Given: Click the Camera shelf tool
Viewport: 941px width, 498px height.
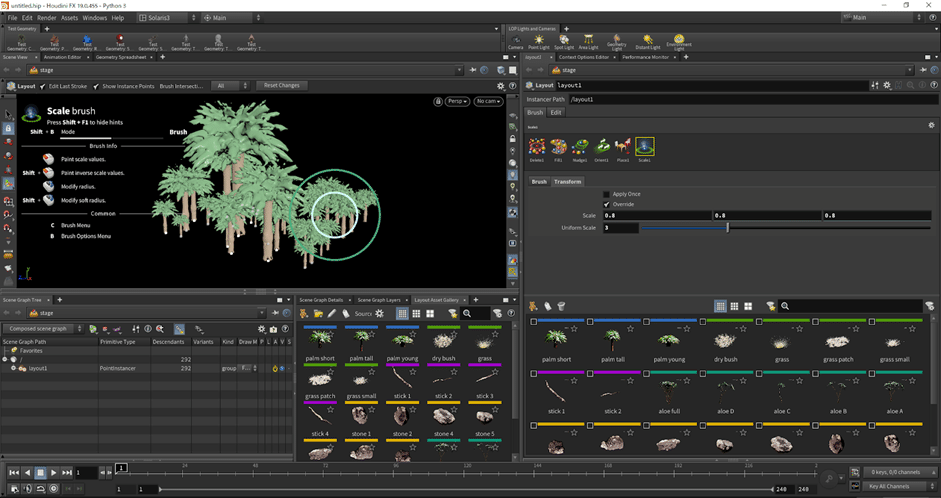Looking at the screenshot, I should pyautogui.click(x=515, y=41).
